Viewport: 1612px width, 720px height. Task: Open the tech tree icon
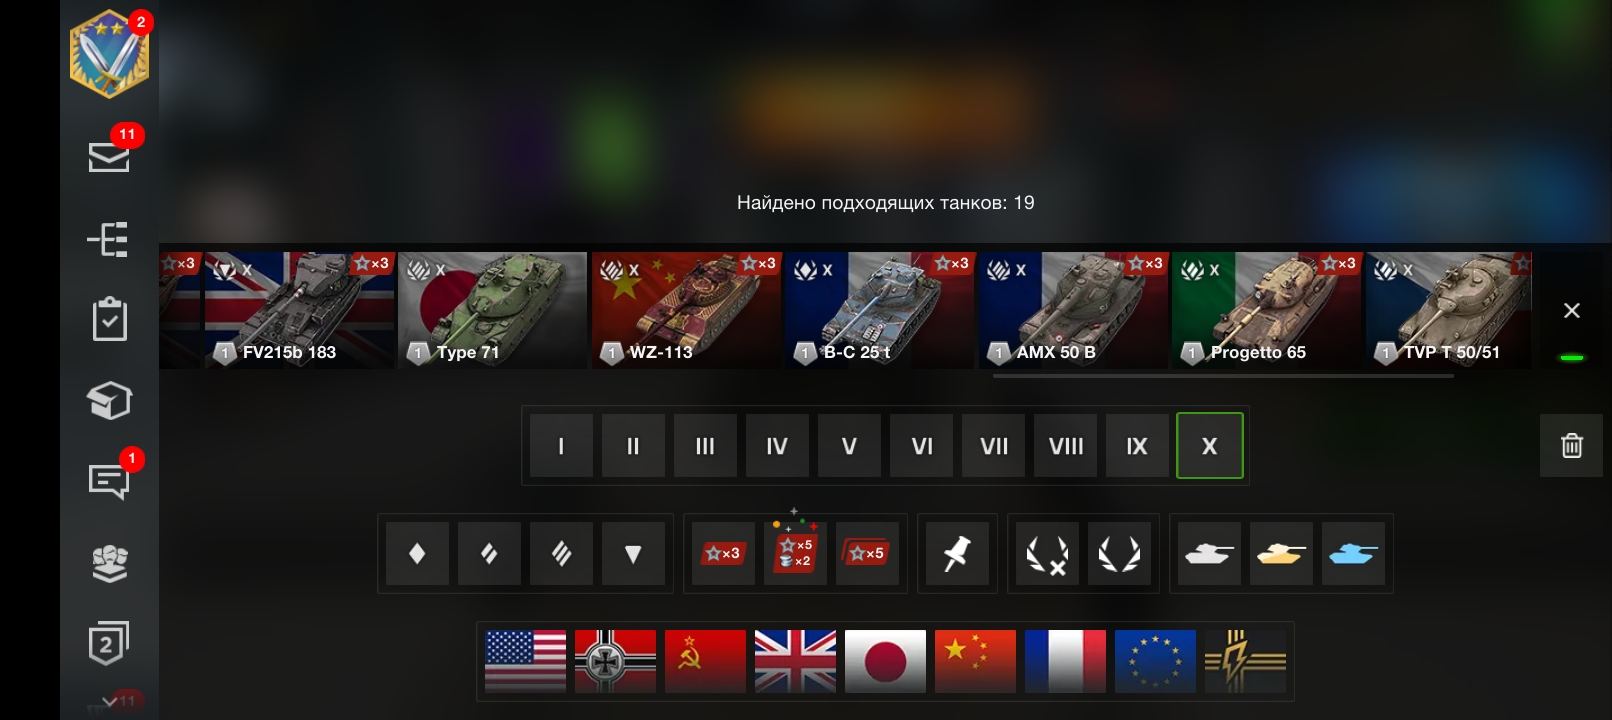click(108, 239)
